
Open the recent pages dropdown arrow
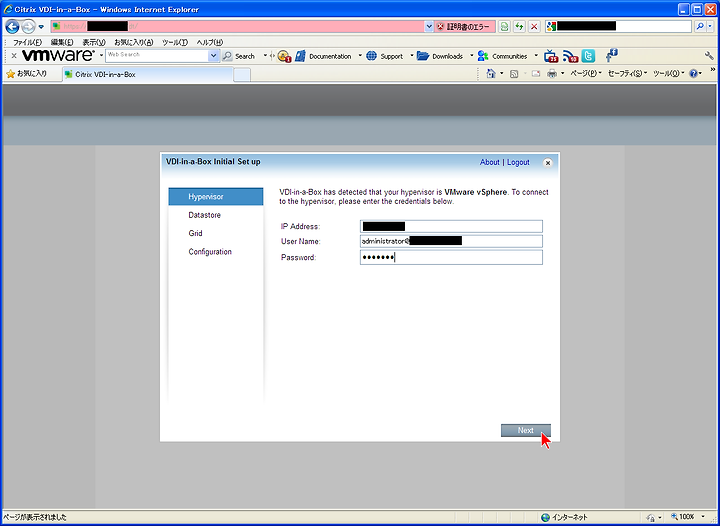pyautogui.click(x=41, y=27)
